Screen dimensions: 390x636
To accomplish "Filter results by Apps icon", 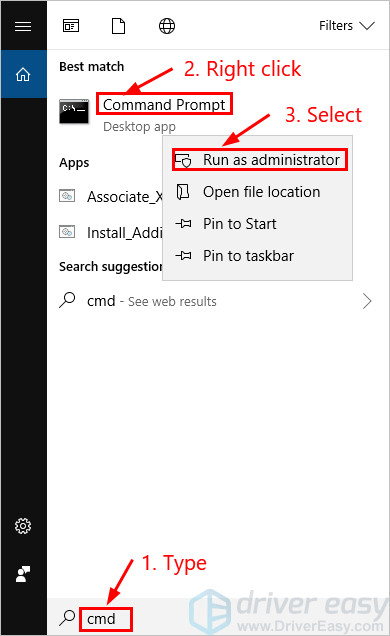I will pyautogui.click(x=71, y=26).
